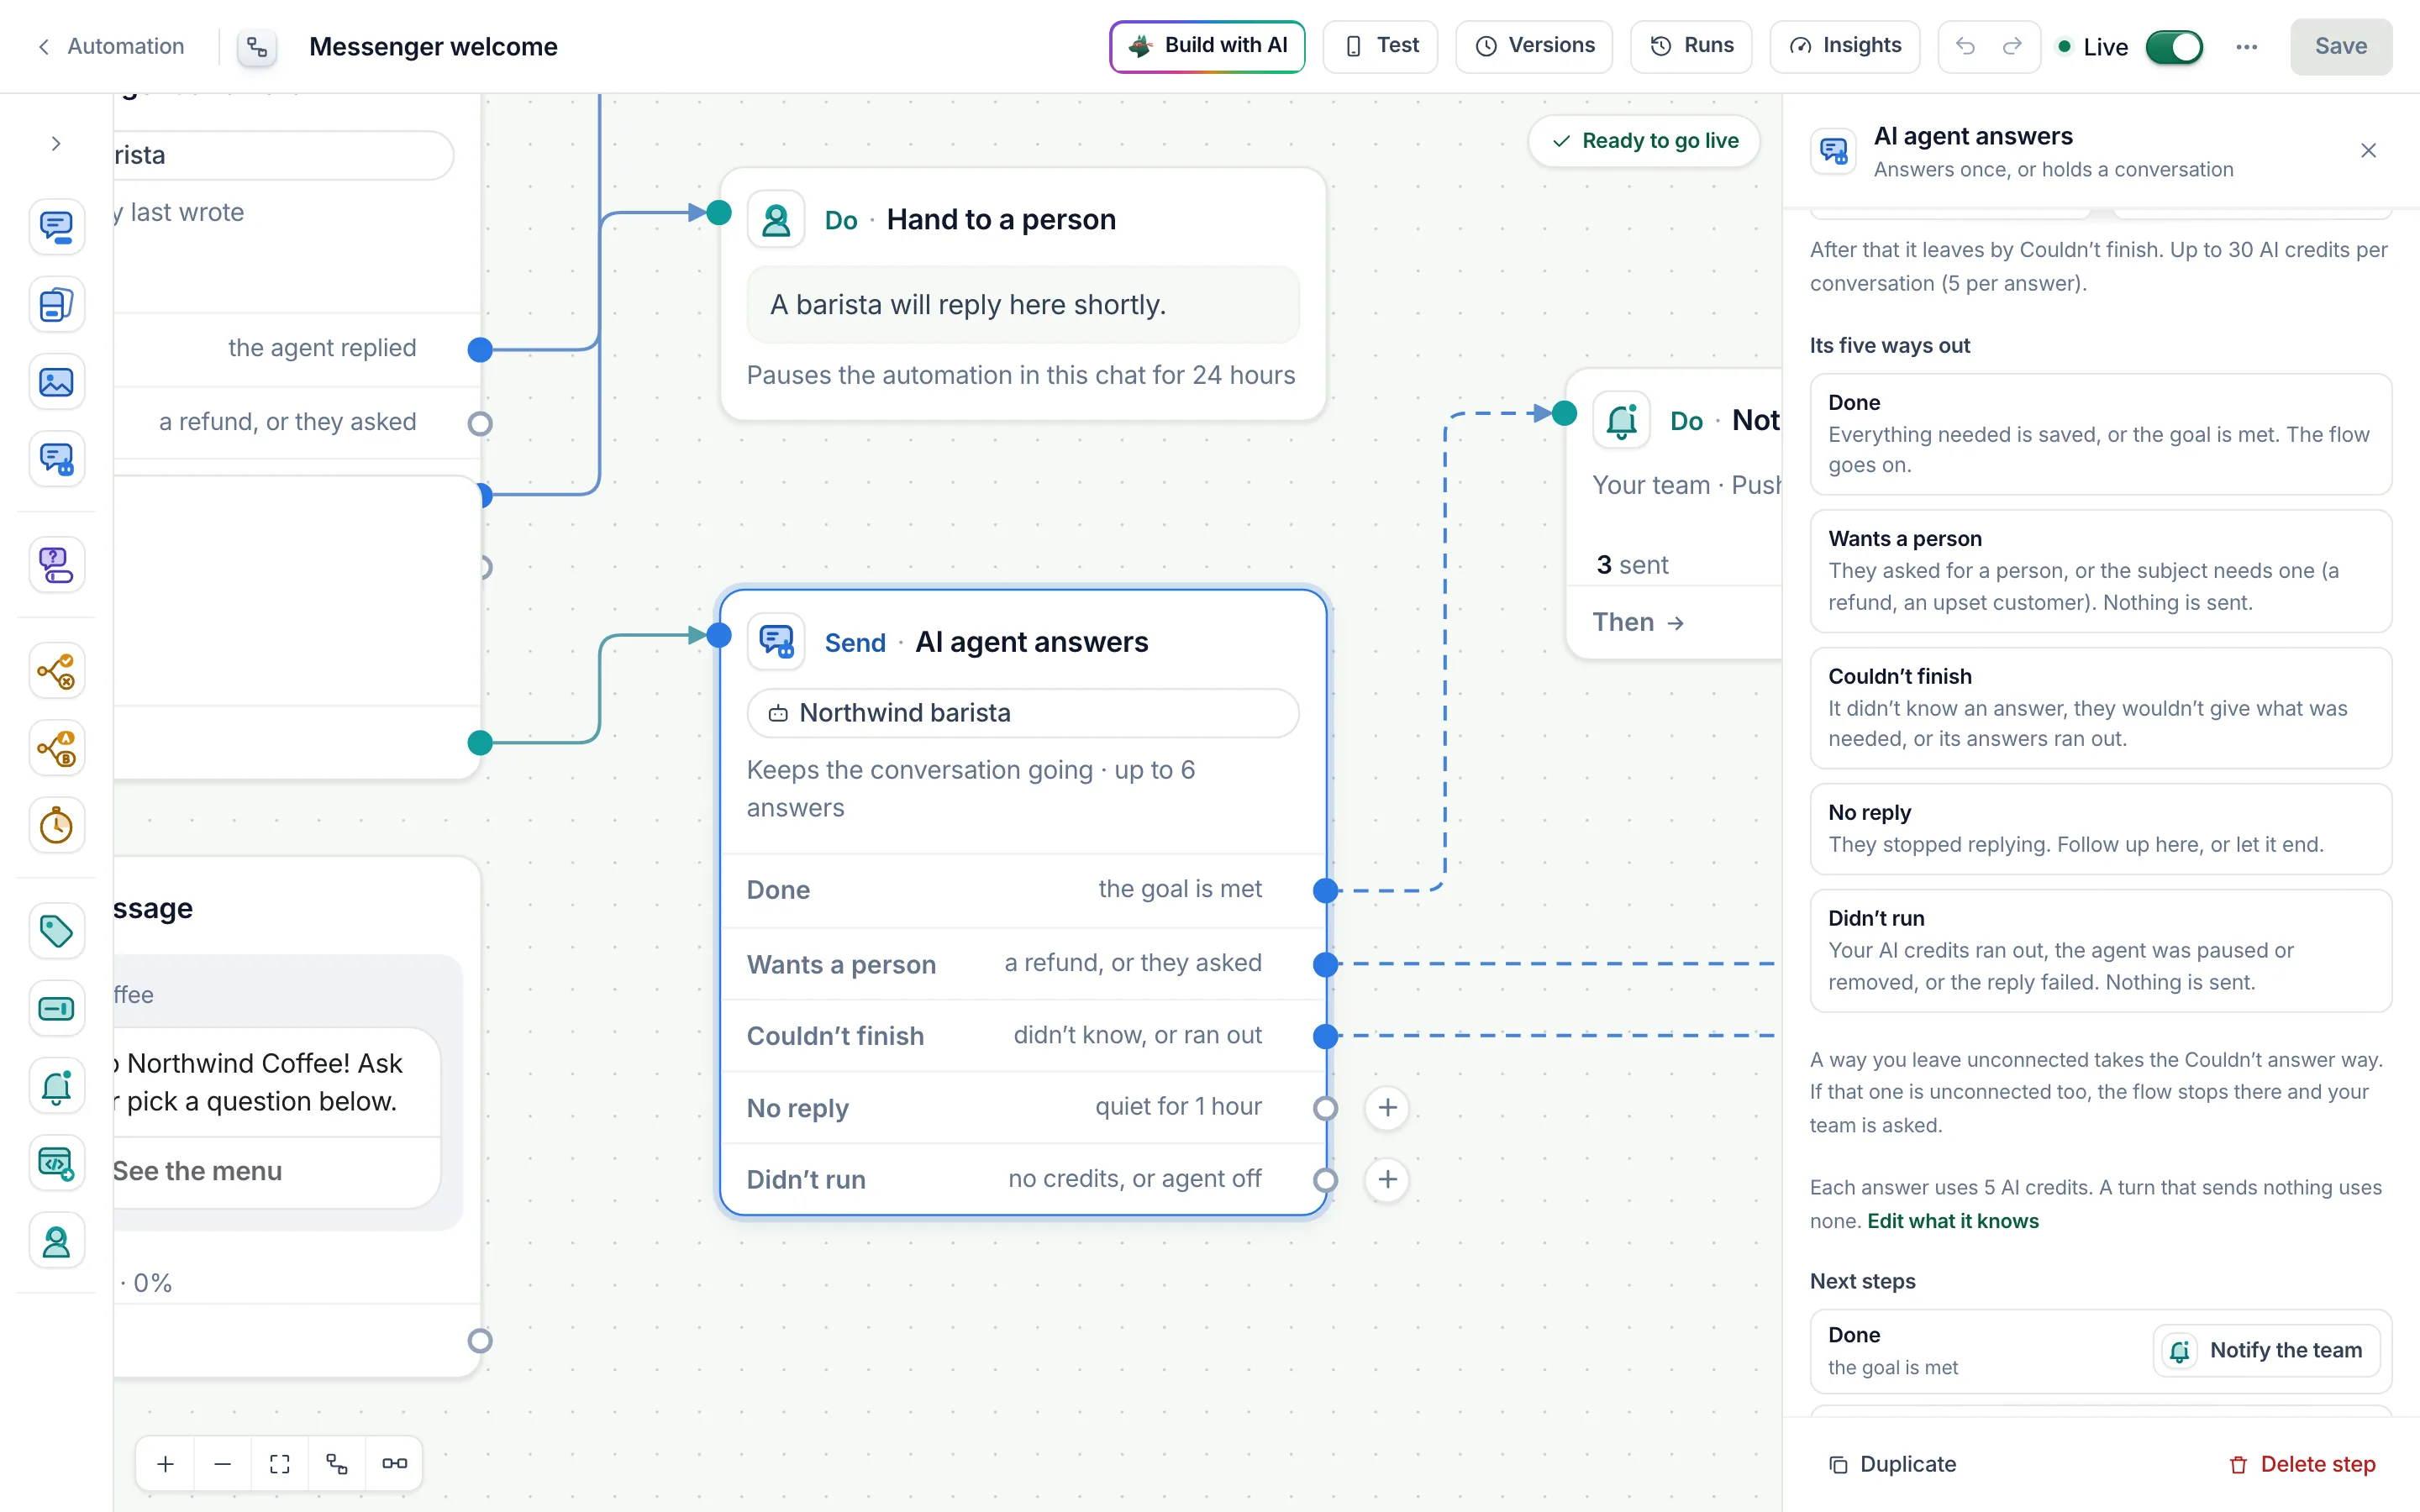Click Notify the team next step
The image size is (2420, 1512).
(x=2266, y=1350)
